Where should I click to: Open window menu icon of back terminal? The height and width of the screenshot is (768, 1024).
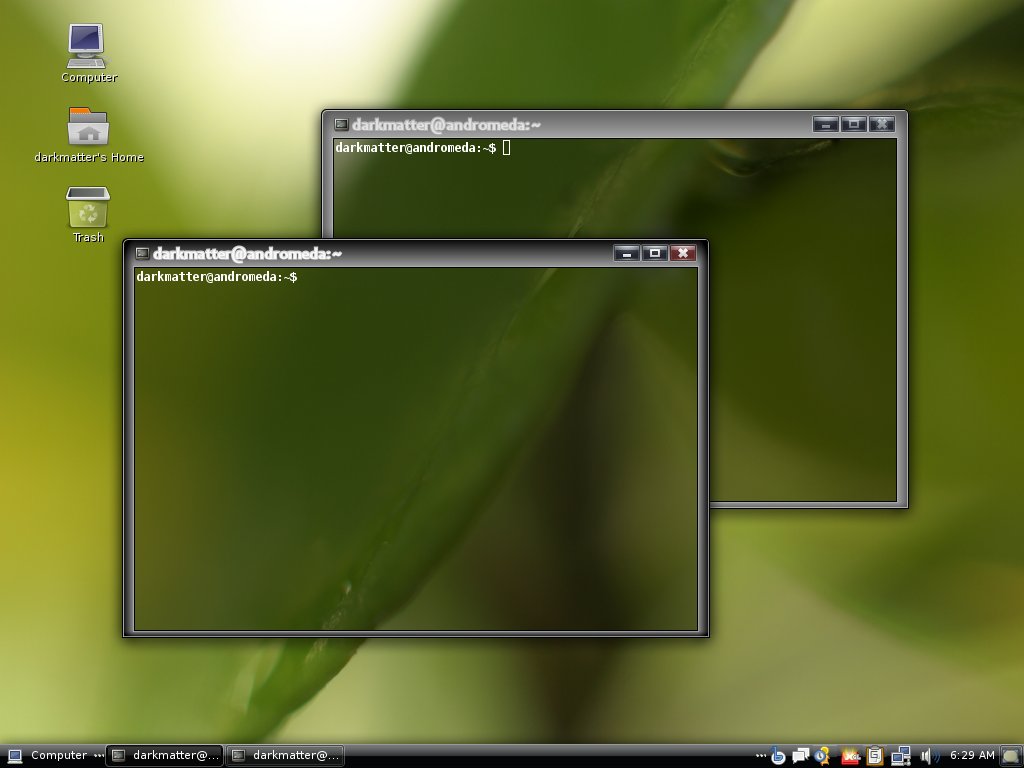(342, 124)
